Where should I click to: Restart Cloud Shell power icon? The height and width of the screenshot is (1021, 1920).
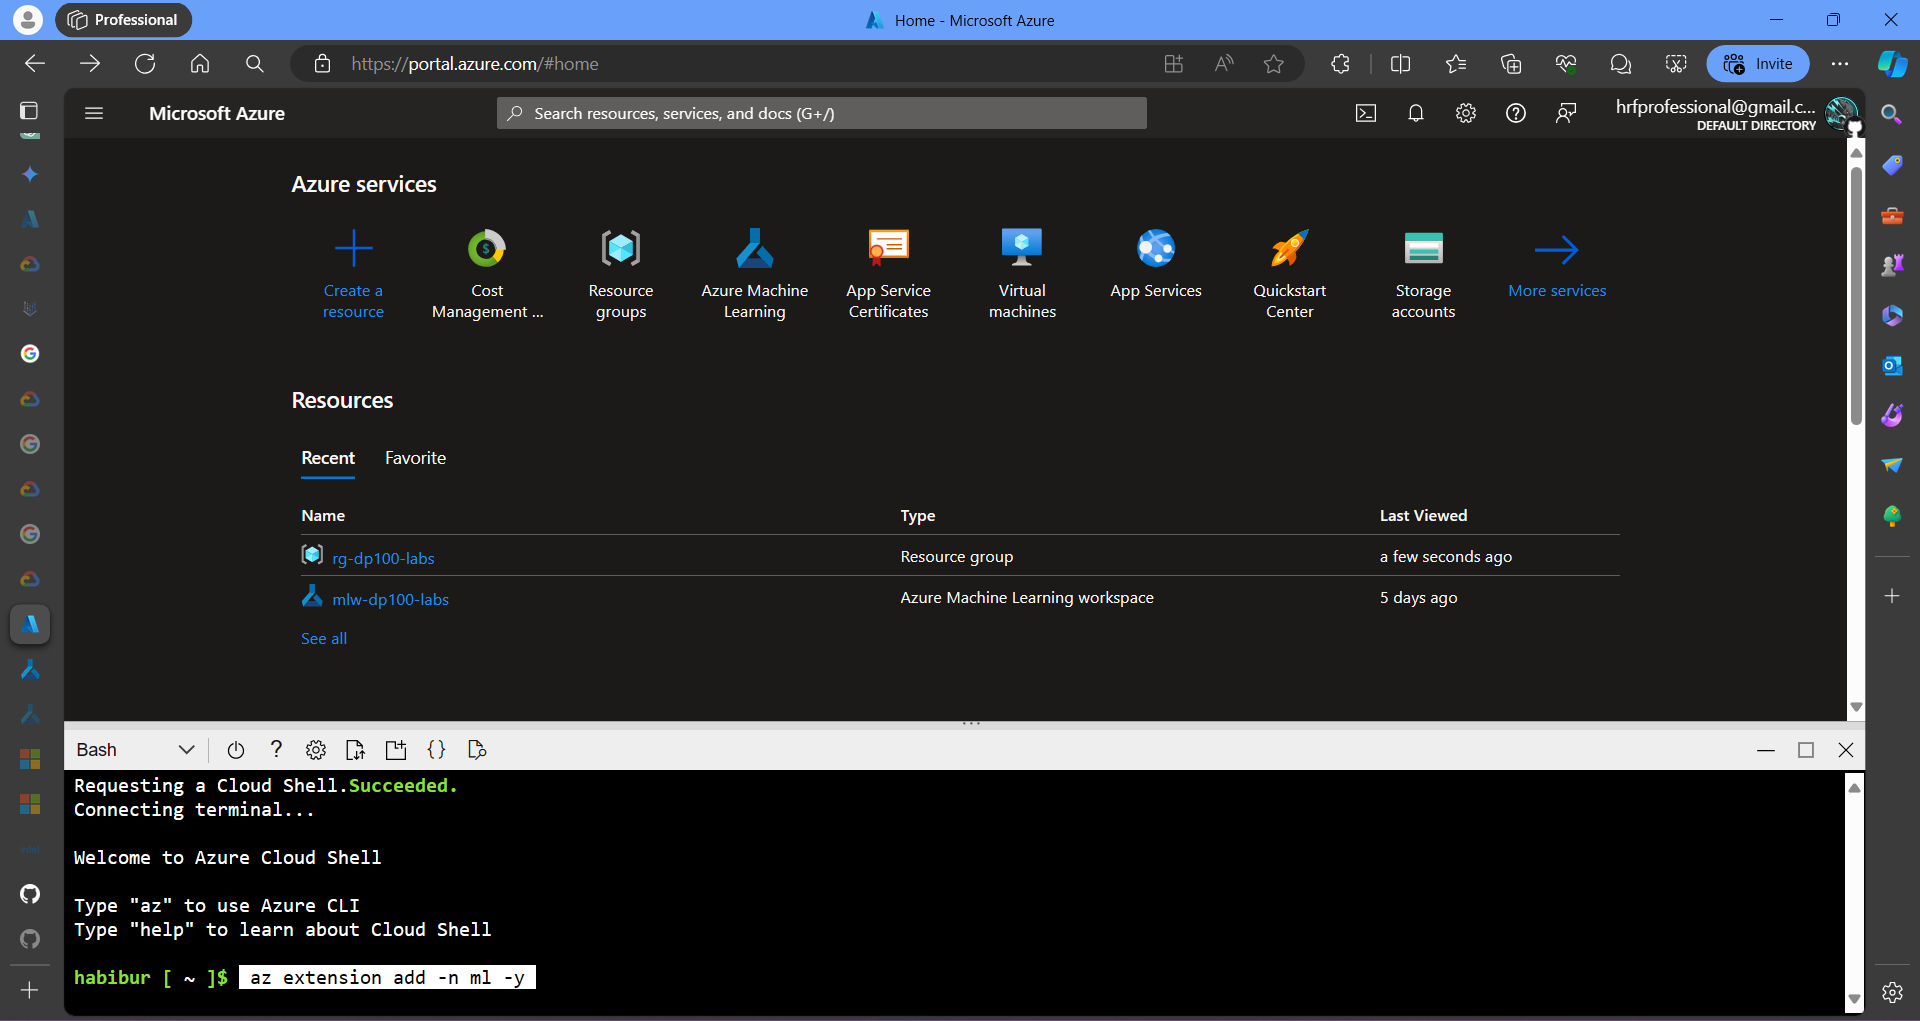coord(236,750)
